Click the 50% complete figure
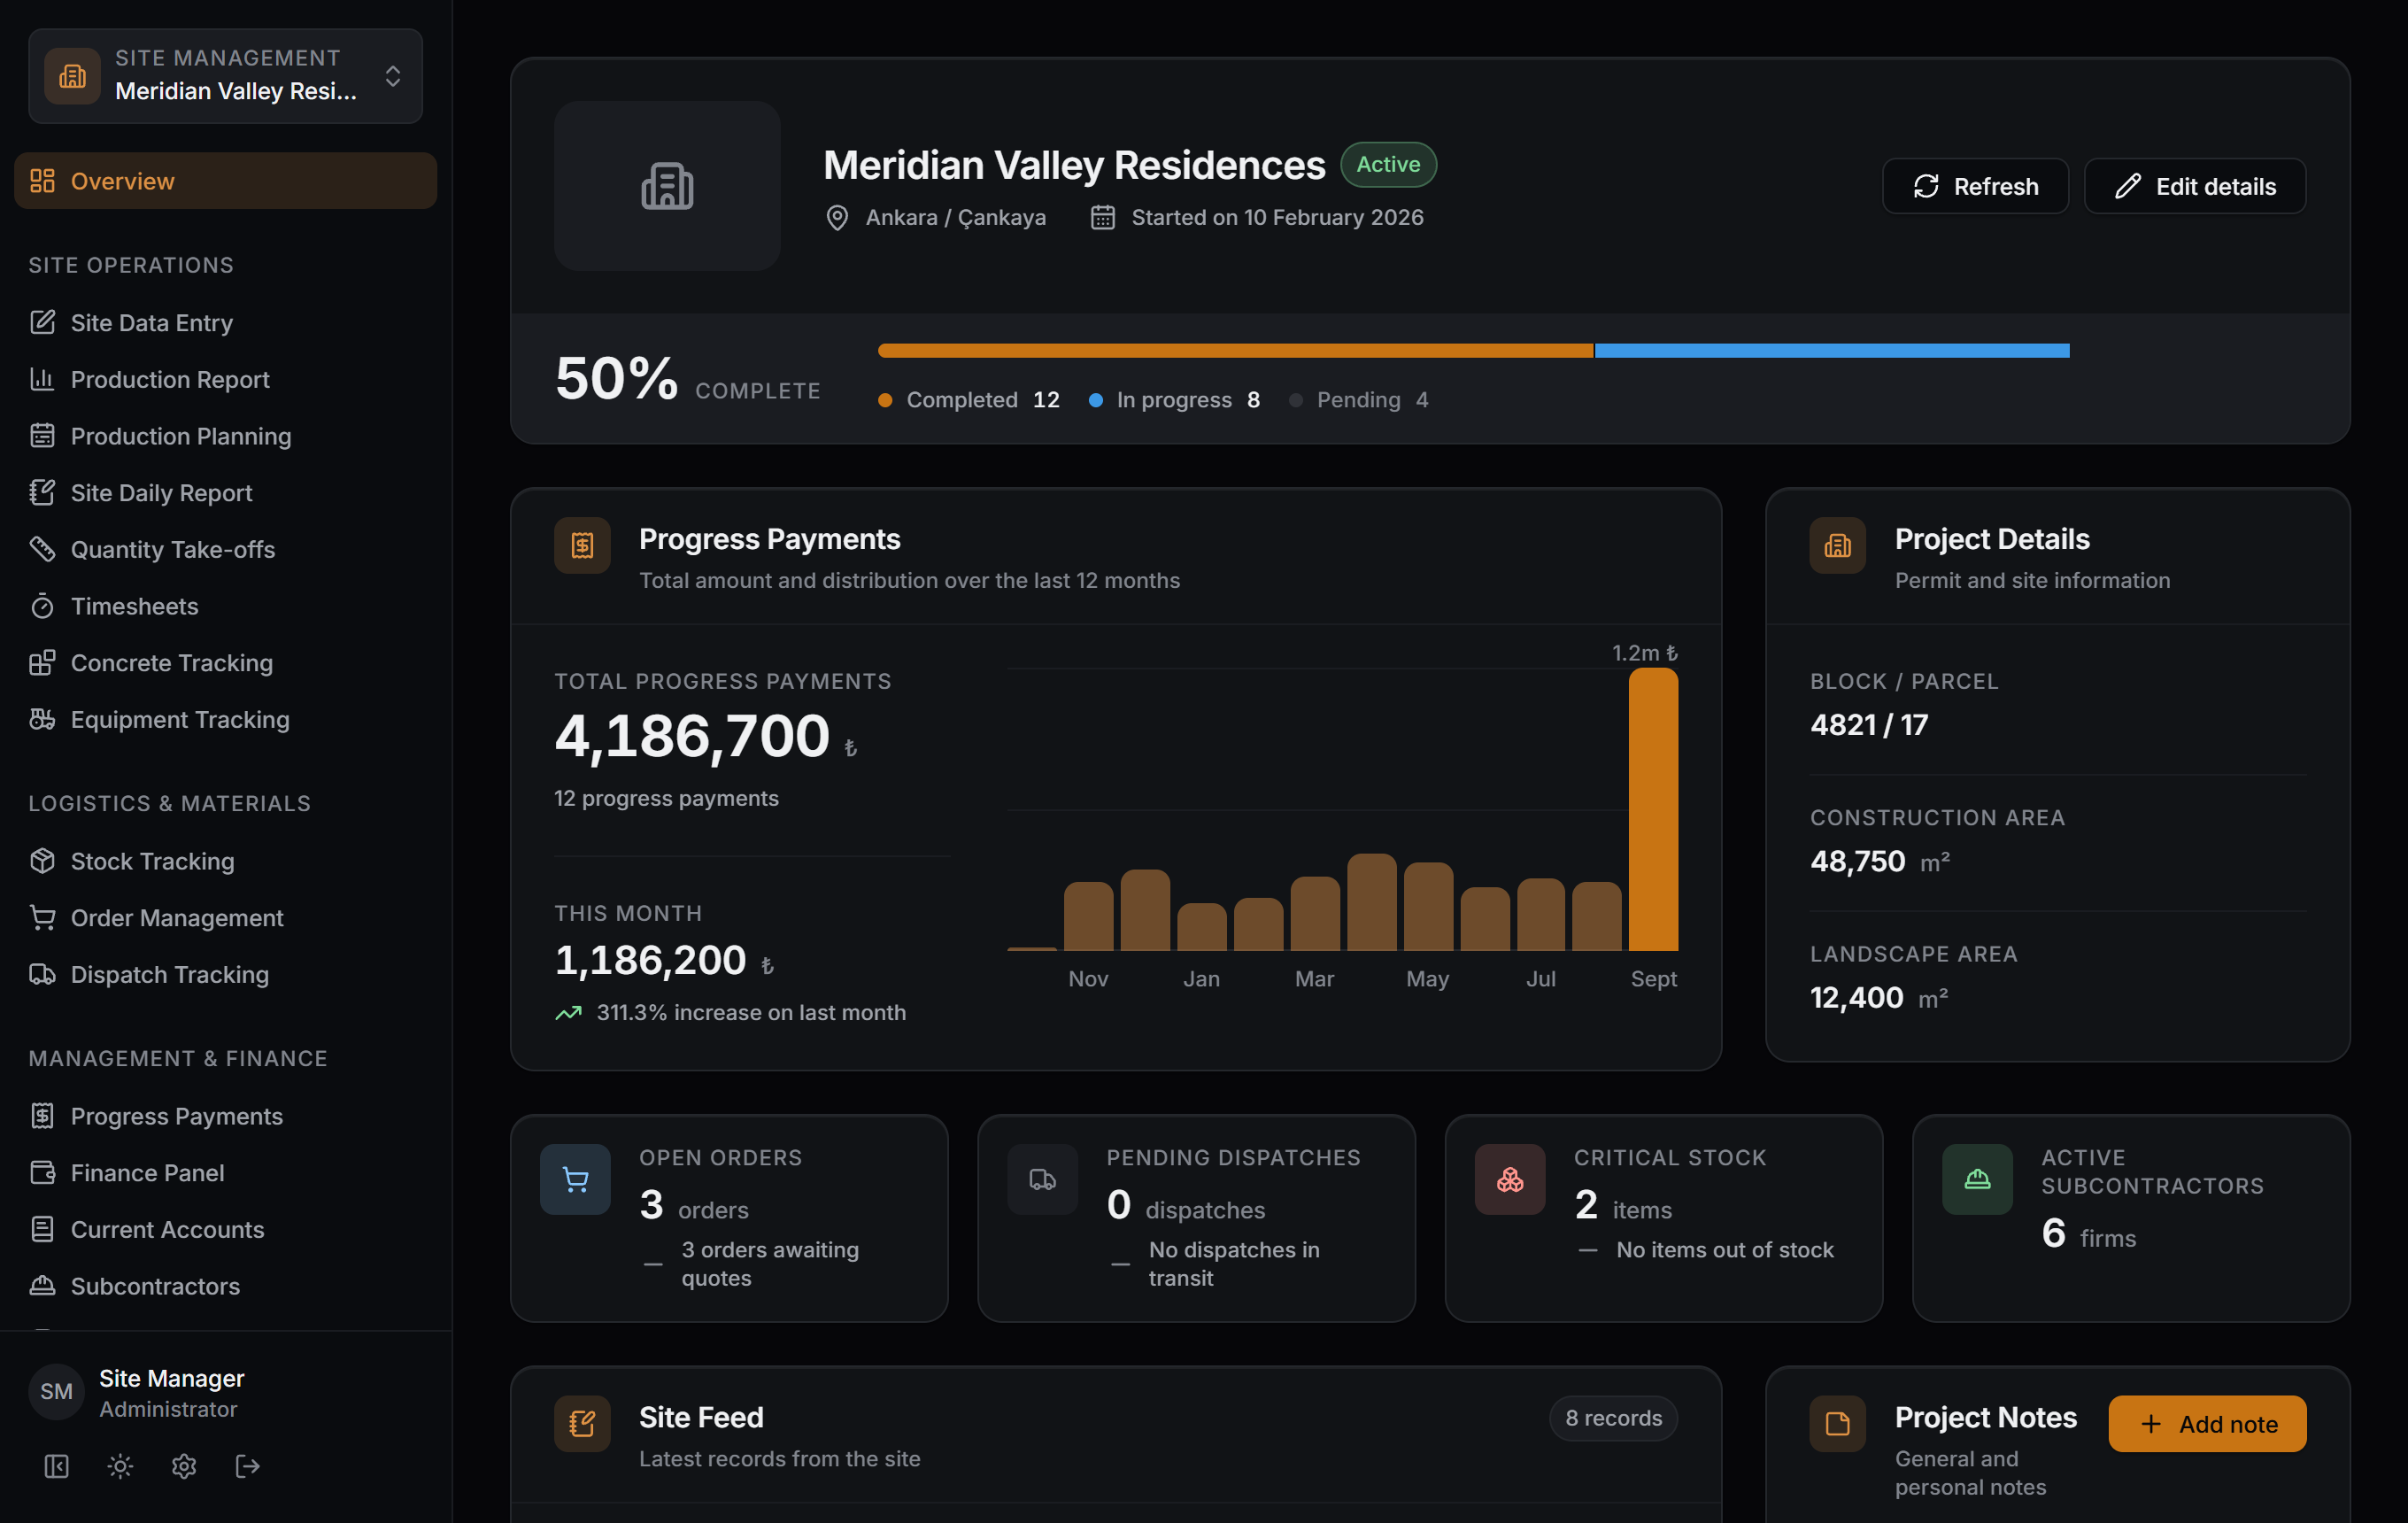This screenshot has height=1523, width=2408. pos(616,379)
